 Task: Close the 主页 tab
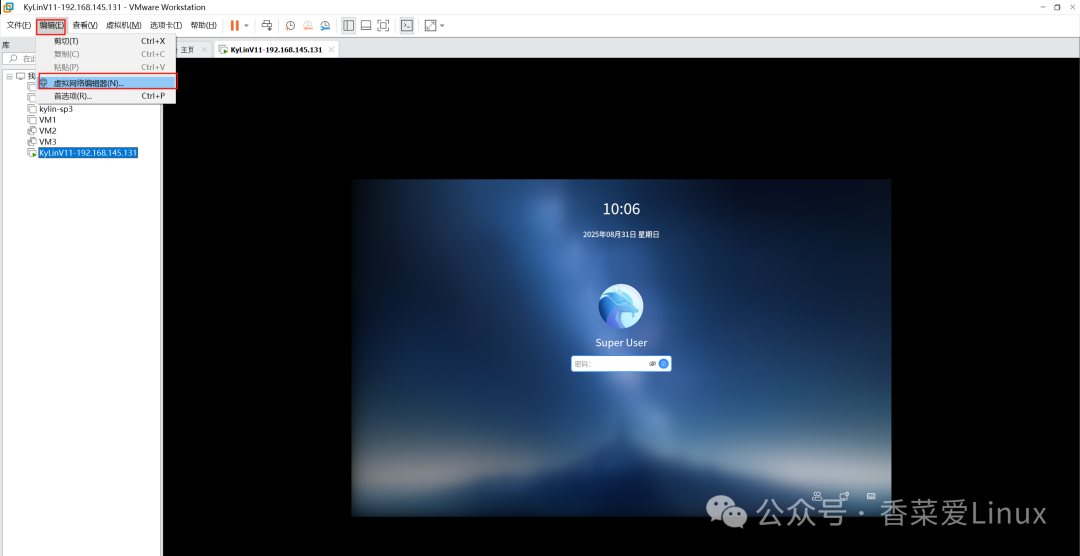204,50
